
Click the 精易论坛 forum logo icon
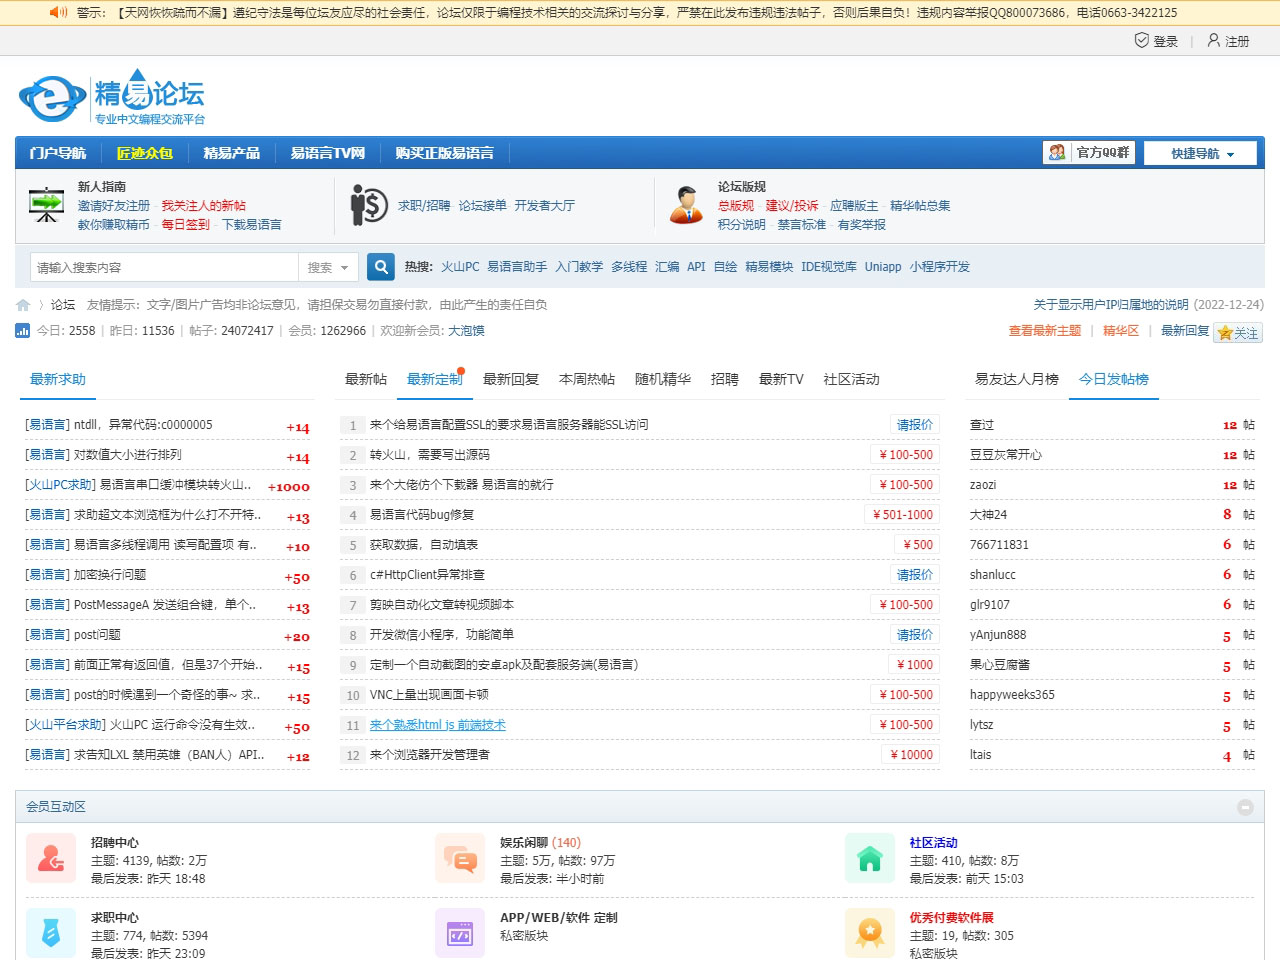(x=50, y=96)
